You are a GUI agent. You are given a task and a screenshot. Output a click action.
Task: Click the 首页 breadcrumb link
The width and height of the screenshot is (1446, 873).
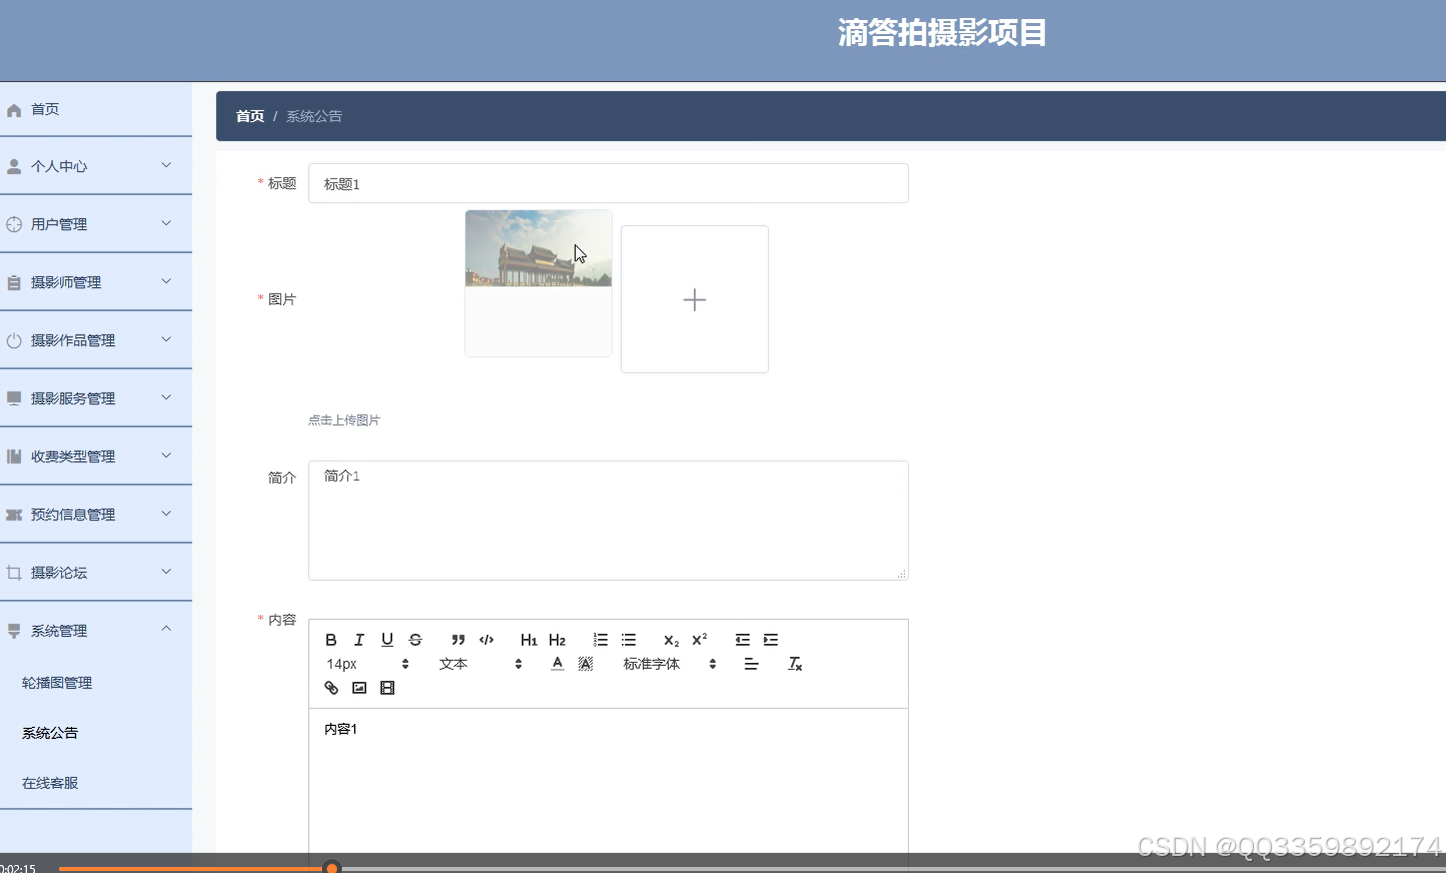(250, 116)
